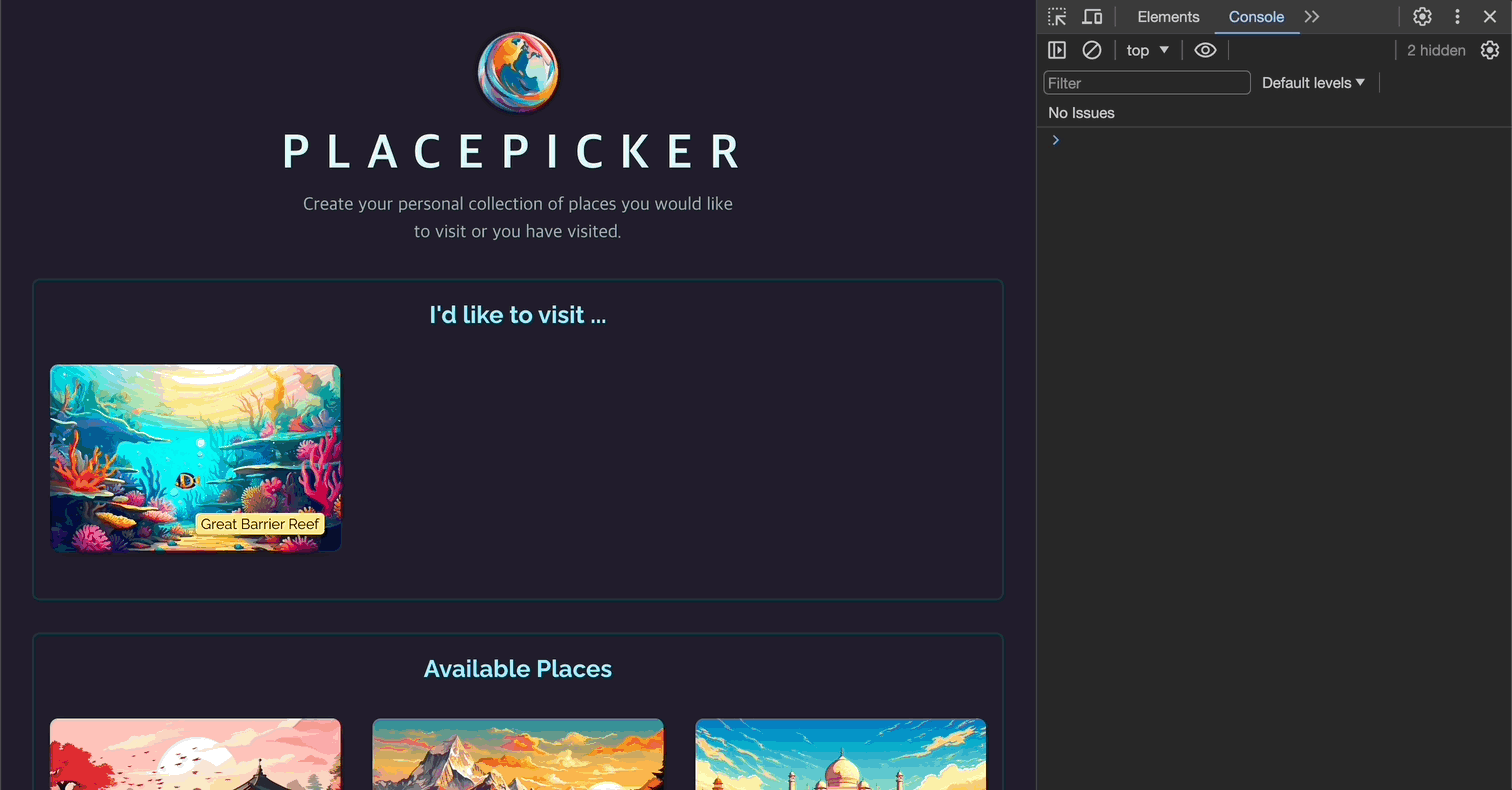This screenshot has width=1512, height=790.
Task: Show more DevTools tabs chevron
Action: (1312, 17)
